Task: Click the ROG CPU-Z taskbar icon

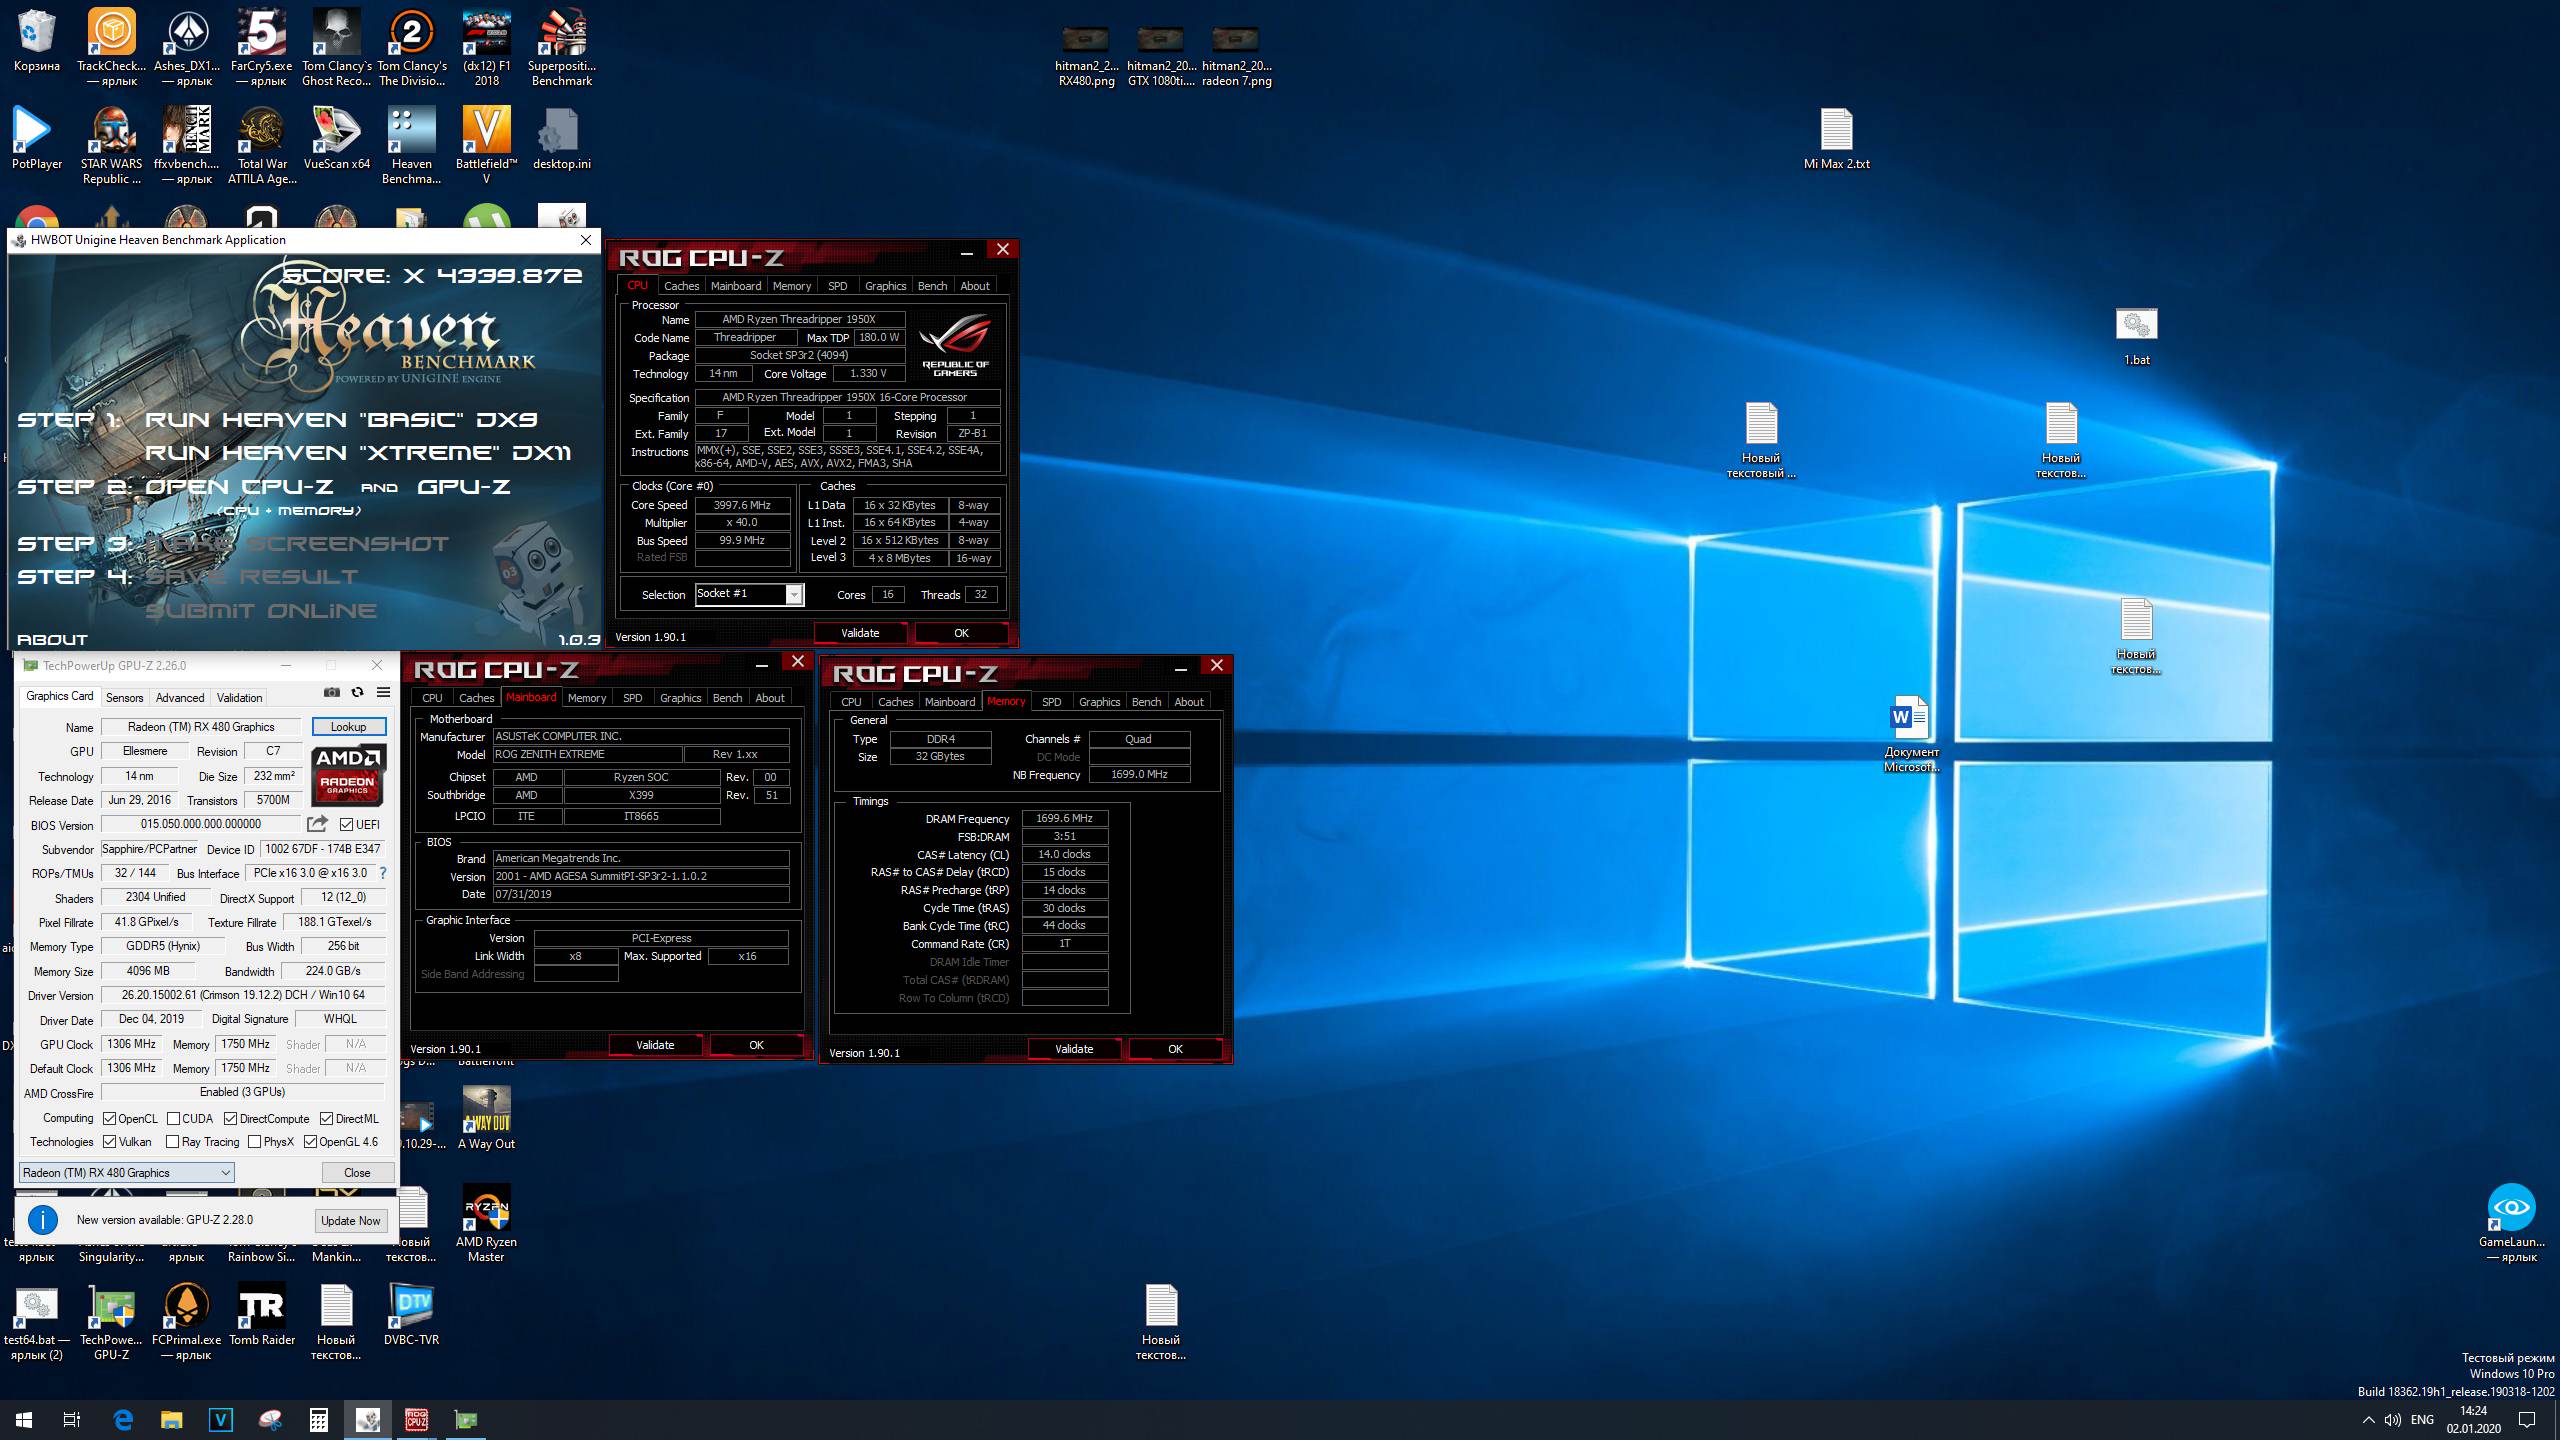Action: click(417, 1419)
